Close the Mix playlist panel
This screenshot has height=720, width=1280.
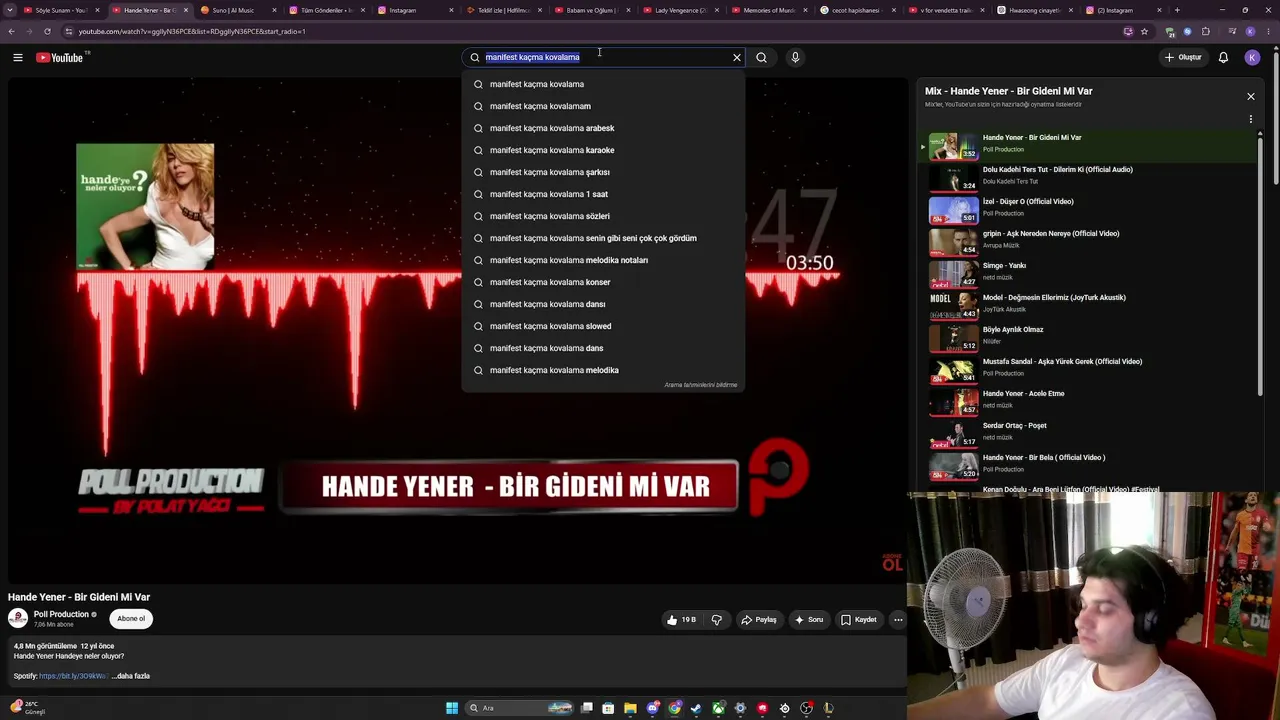point(1250,97)
